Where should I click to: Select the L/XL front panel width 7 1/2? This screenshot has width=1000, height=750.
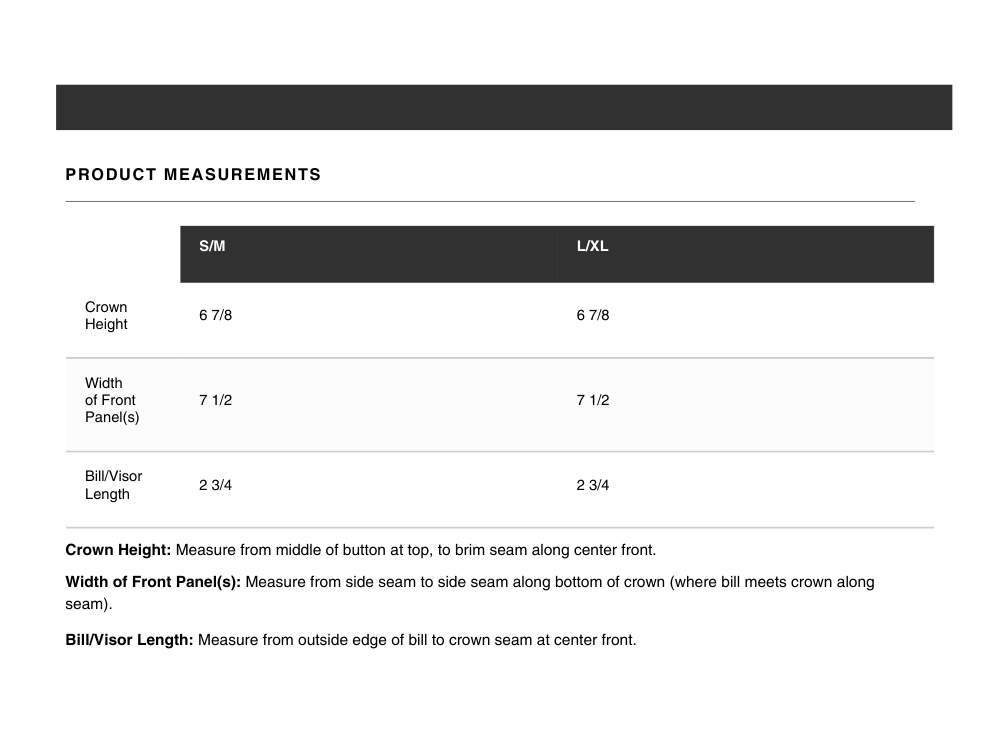point(592,400)
